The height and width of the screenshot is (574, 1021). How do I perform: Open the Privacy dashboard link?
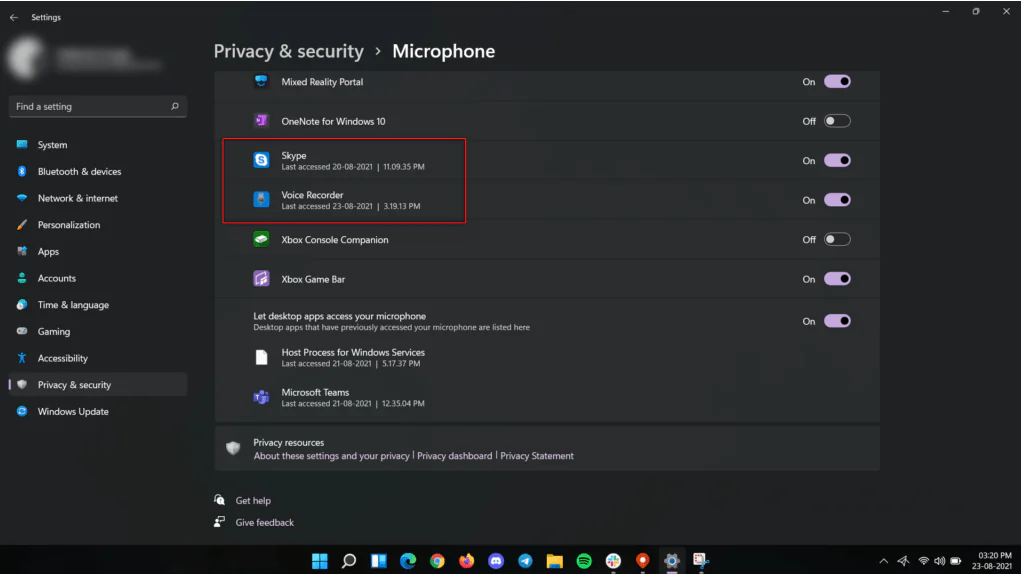[455, 456]
